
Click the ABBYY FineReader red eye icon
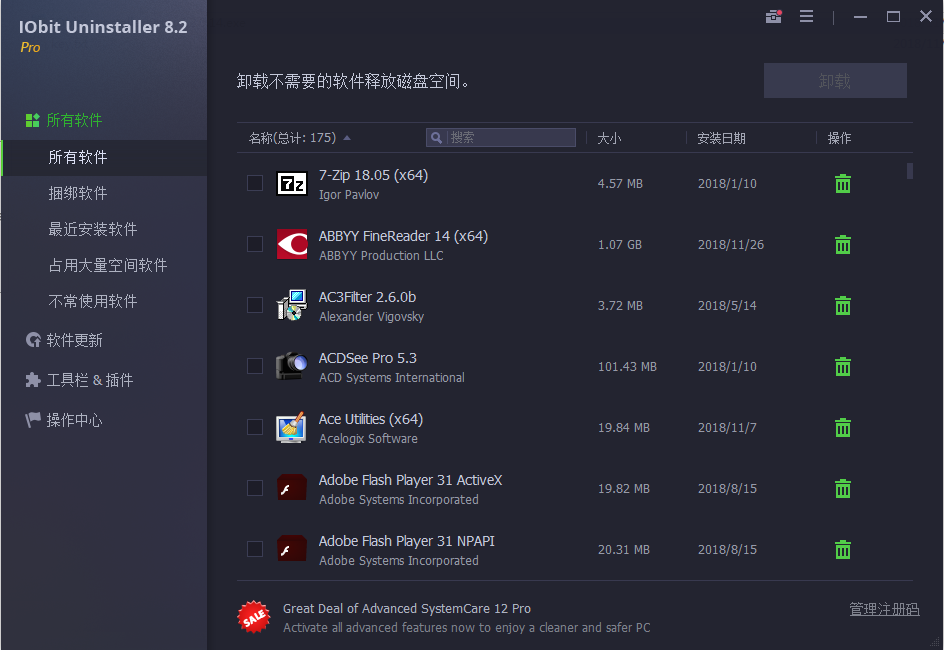(292, 244)
